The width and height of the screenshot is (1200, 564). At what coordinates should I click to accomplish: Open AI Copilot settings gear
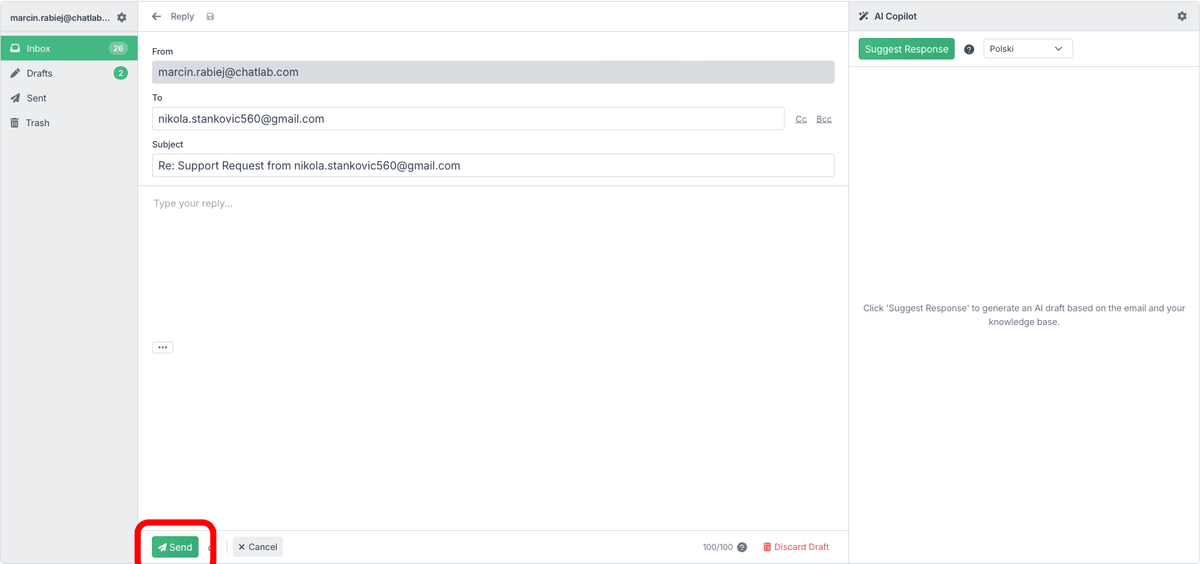coord(1182,16)
